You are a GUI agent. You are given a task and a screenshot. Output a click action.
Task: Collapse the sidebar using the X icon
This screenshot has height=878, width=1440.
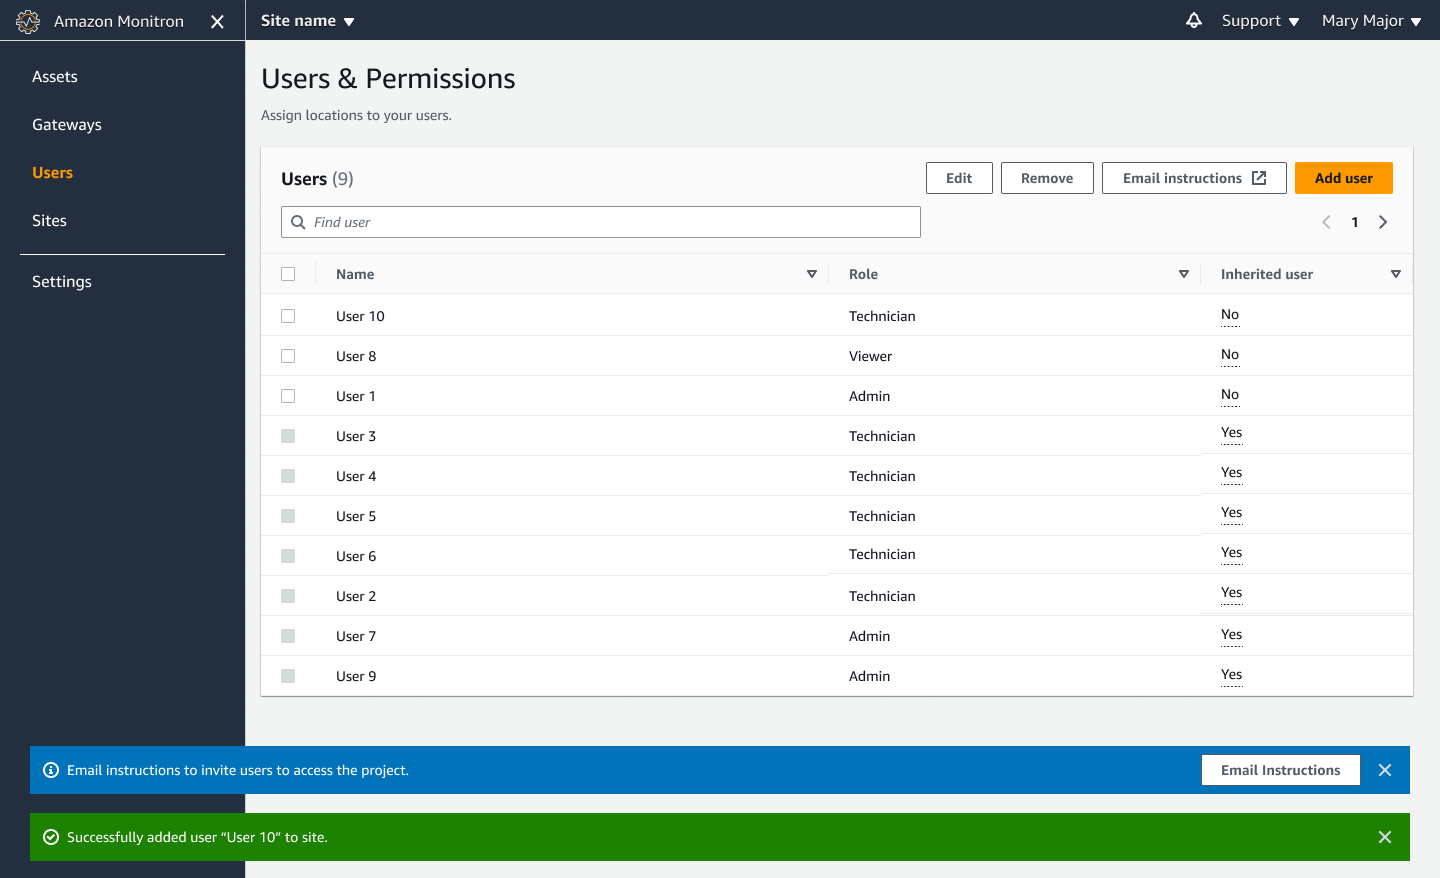coord(217,20)
